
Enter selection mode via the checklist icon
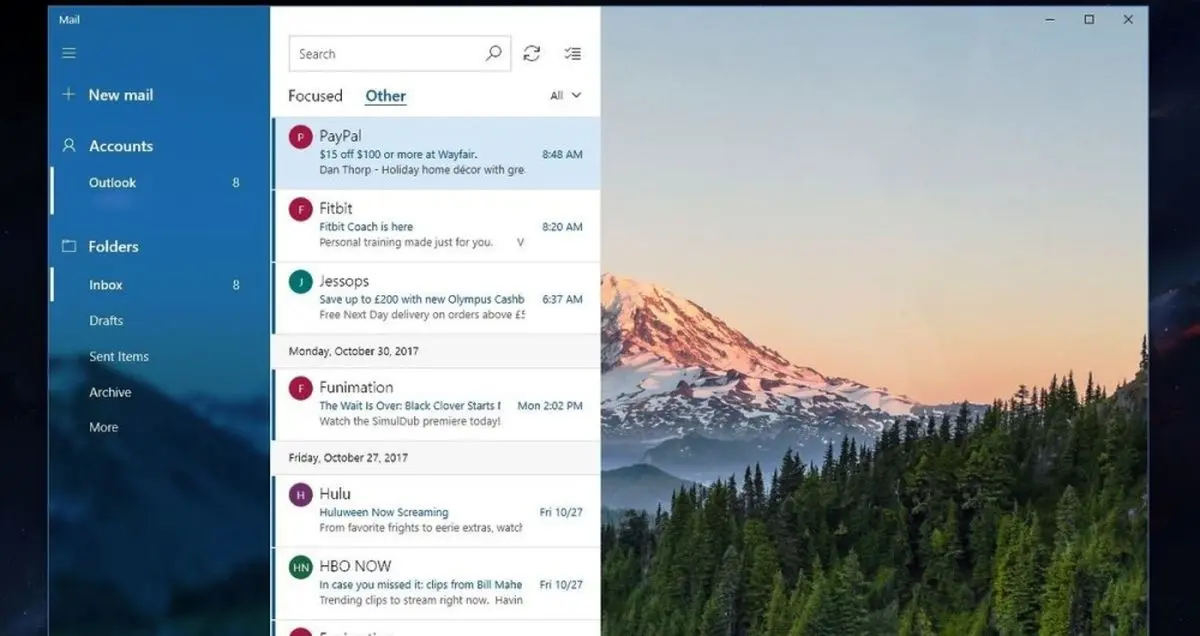572,54
